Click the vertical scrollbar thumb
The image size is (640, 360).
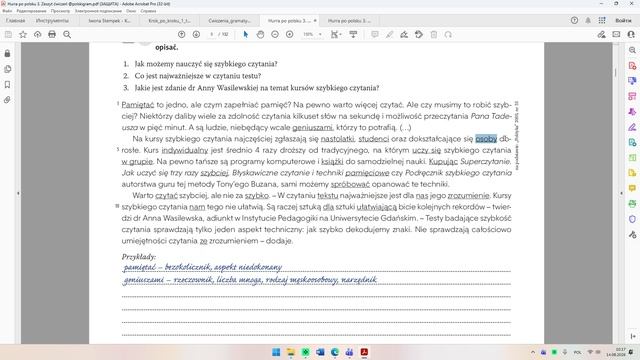point(616,72)
